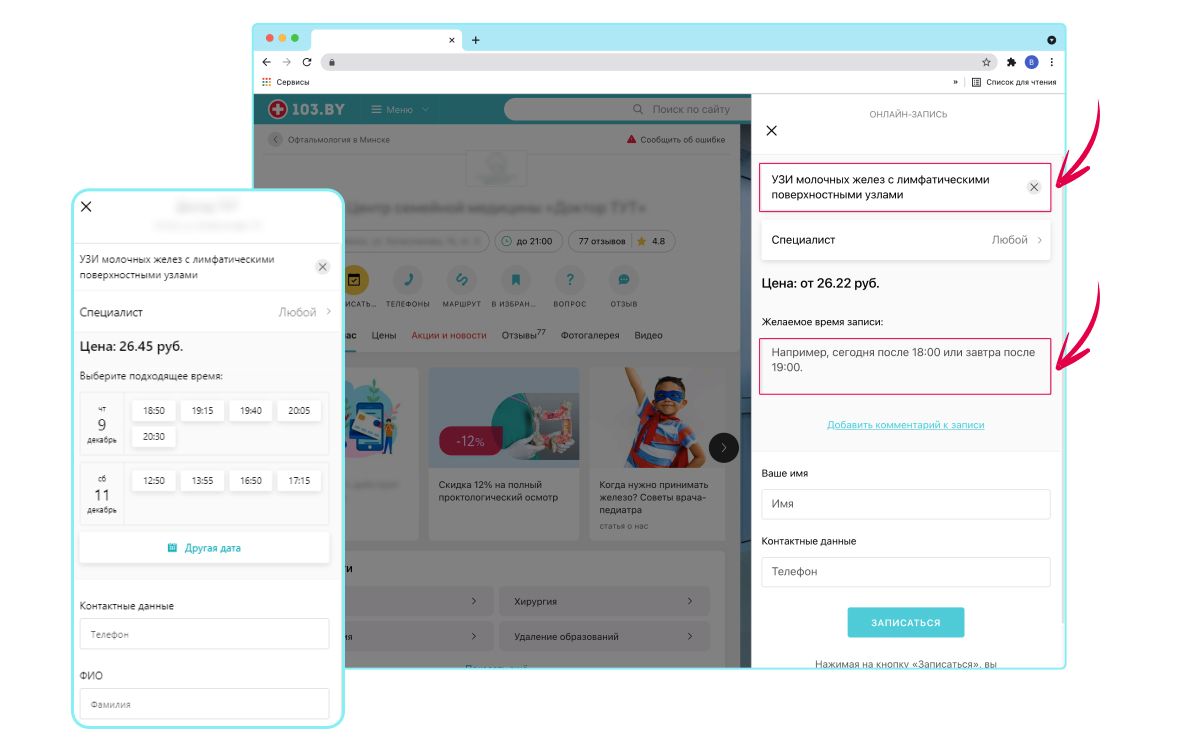Image resolution: width=1200 pixels, height=753 pixels.
Task: Show hidden bookmarks with double chevron
Action: click(x=955, y=82)
